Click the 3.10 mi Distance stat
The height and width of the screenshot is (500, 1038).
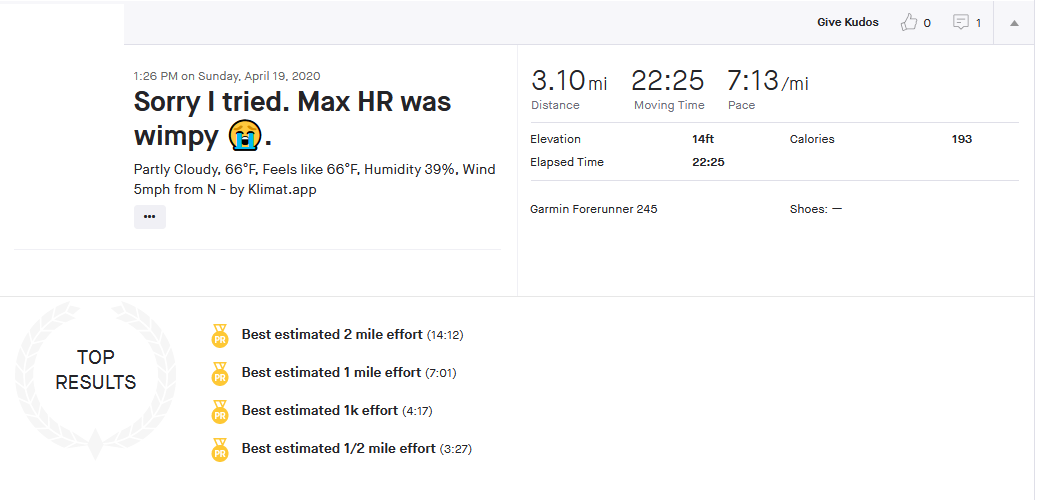coord(569,89)
